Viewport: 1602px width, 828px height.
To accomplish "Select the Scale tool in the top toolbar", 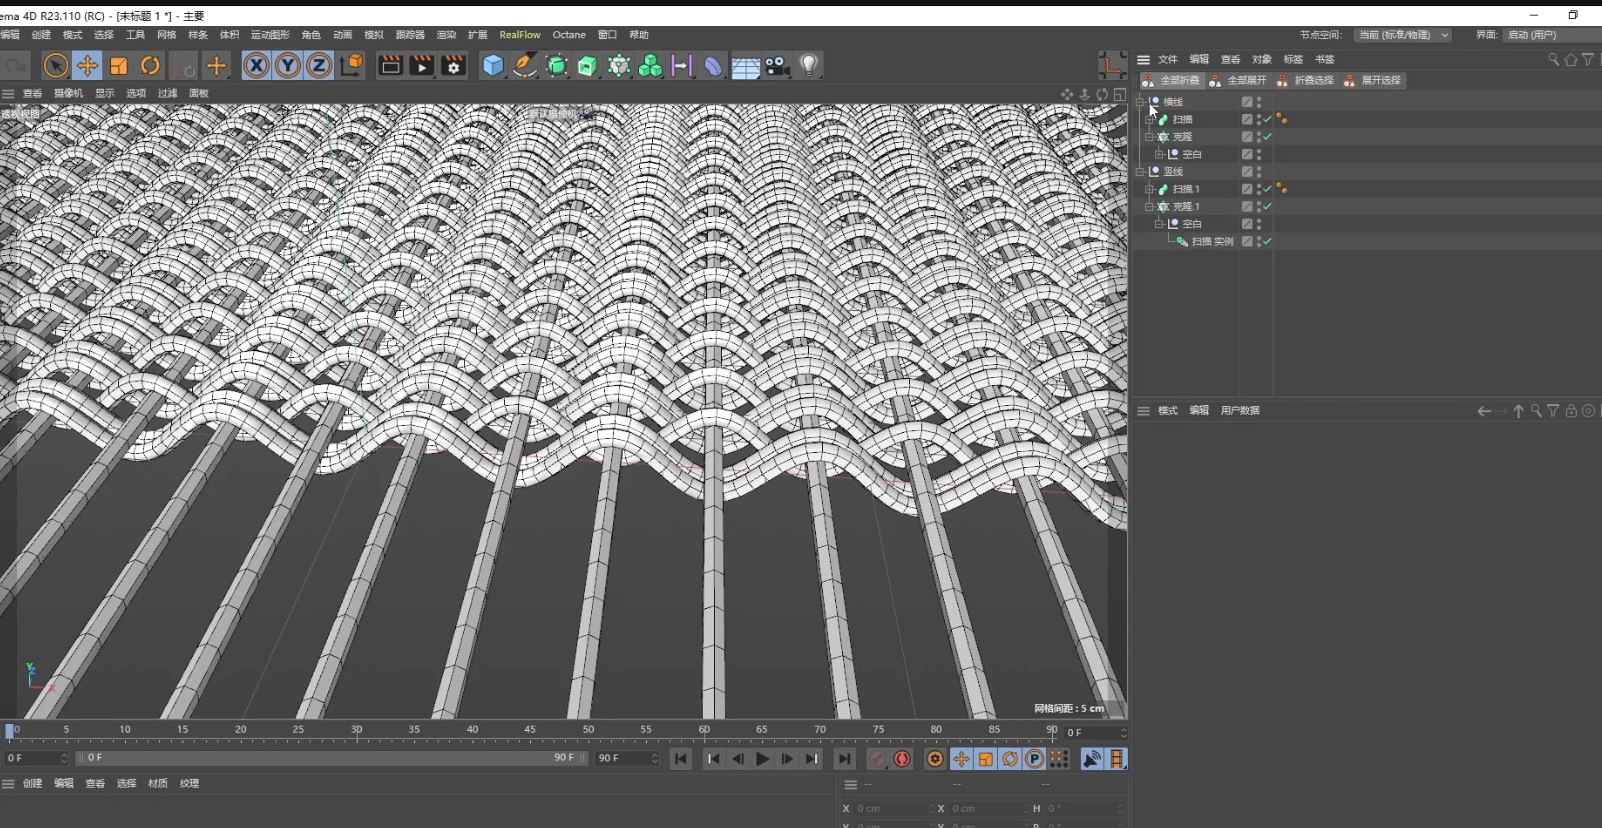I will [119, 66].
